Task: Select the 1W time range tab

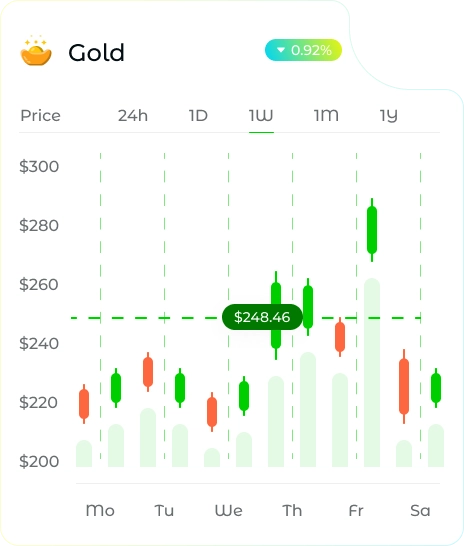Action: [261, 116]
